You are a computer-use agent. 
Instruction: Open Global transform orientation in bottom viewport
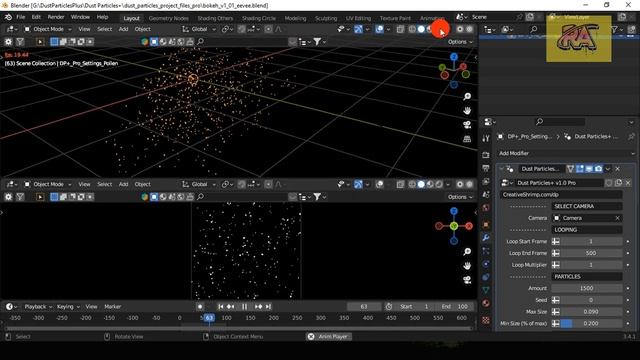199,184
